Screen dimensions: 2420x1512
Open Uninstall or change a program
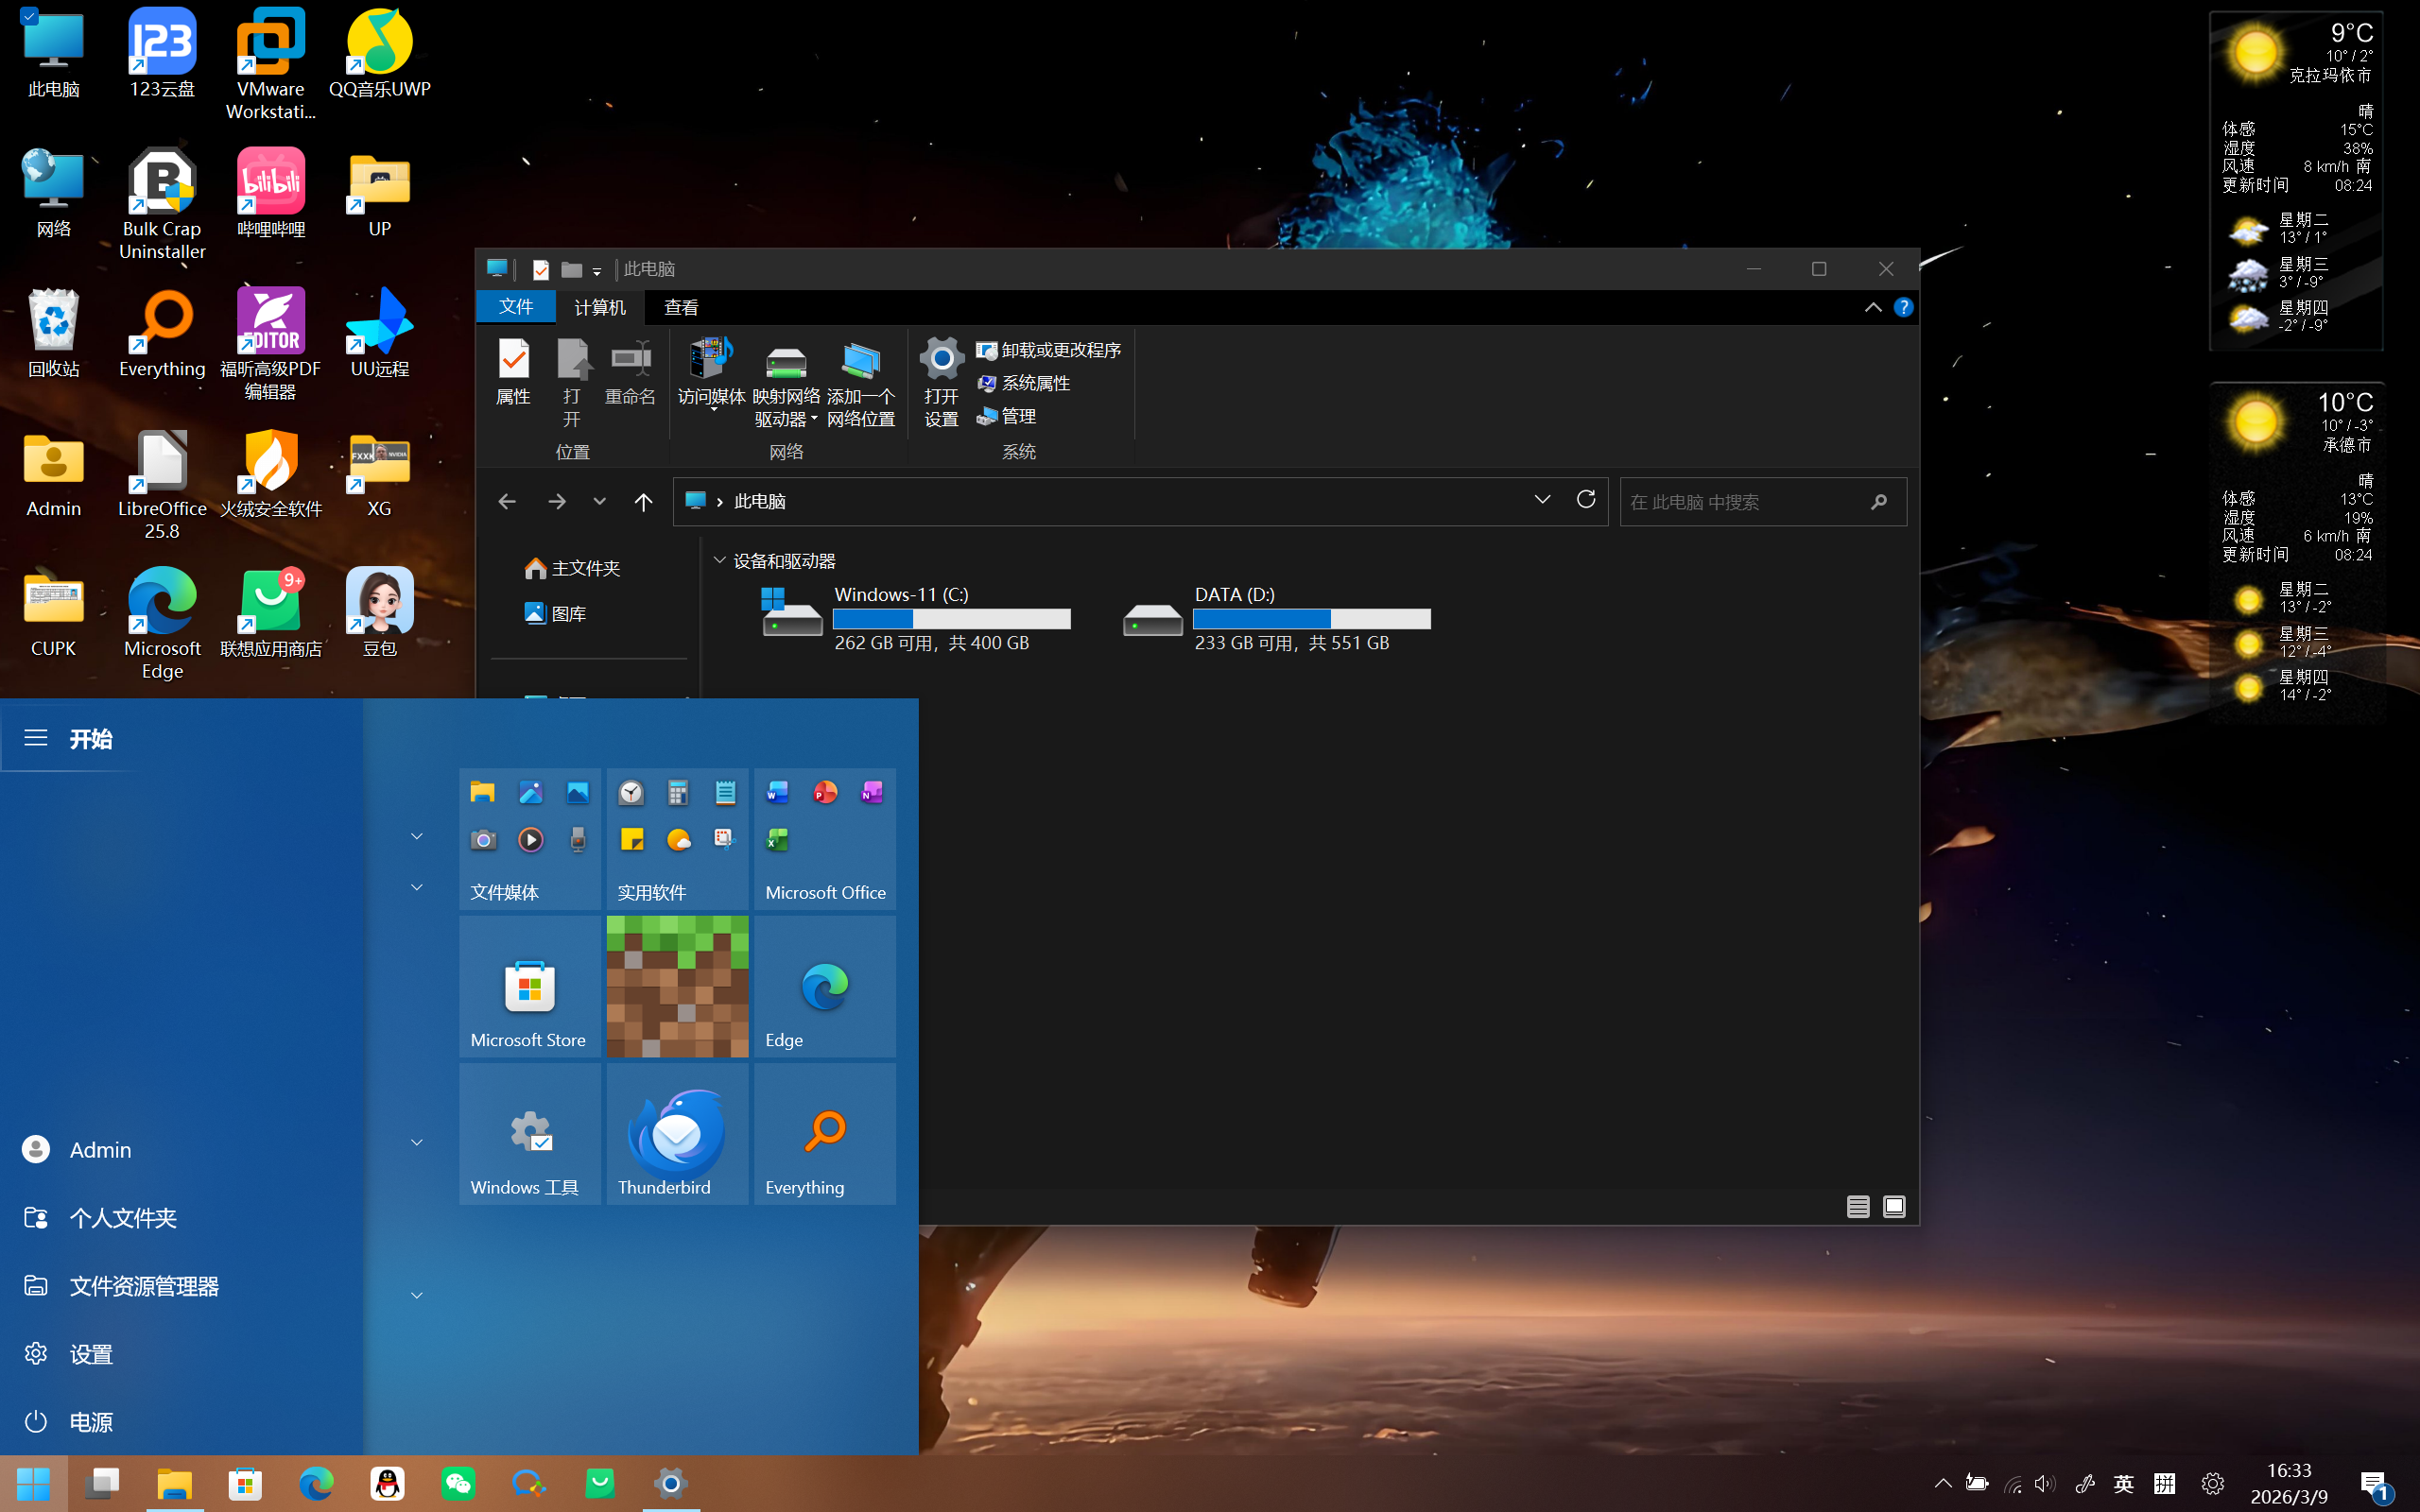click(1048, 350)
